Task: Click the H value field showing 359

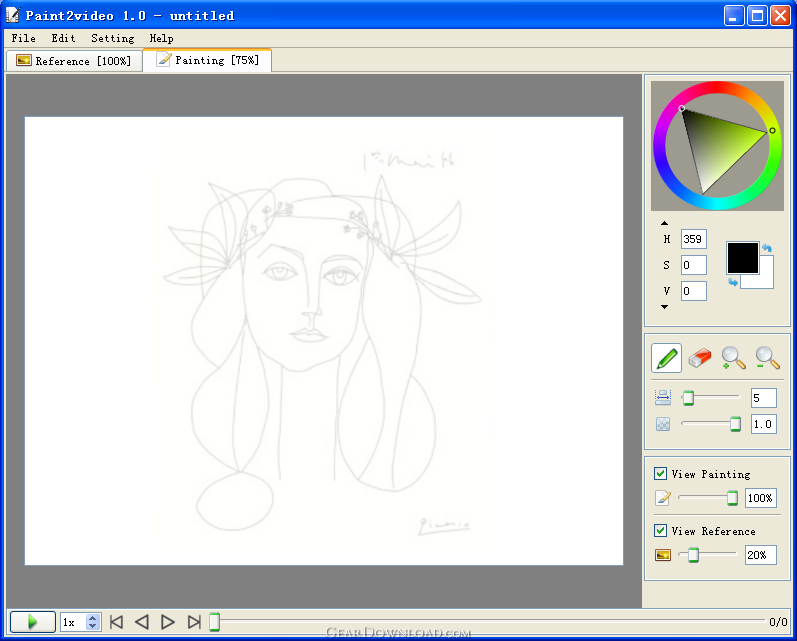Action: (694, 239)
